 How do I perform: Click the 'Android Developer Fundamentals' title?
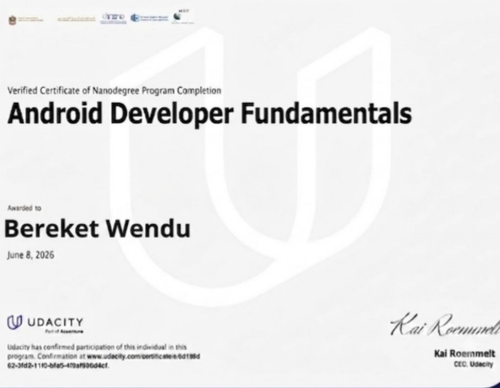tap(210, 114)
